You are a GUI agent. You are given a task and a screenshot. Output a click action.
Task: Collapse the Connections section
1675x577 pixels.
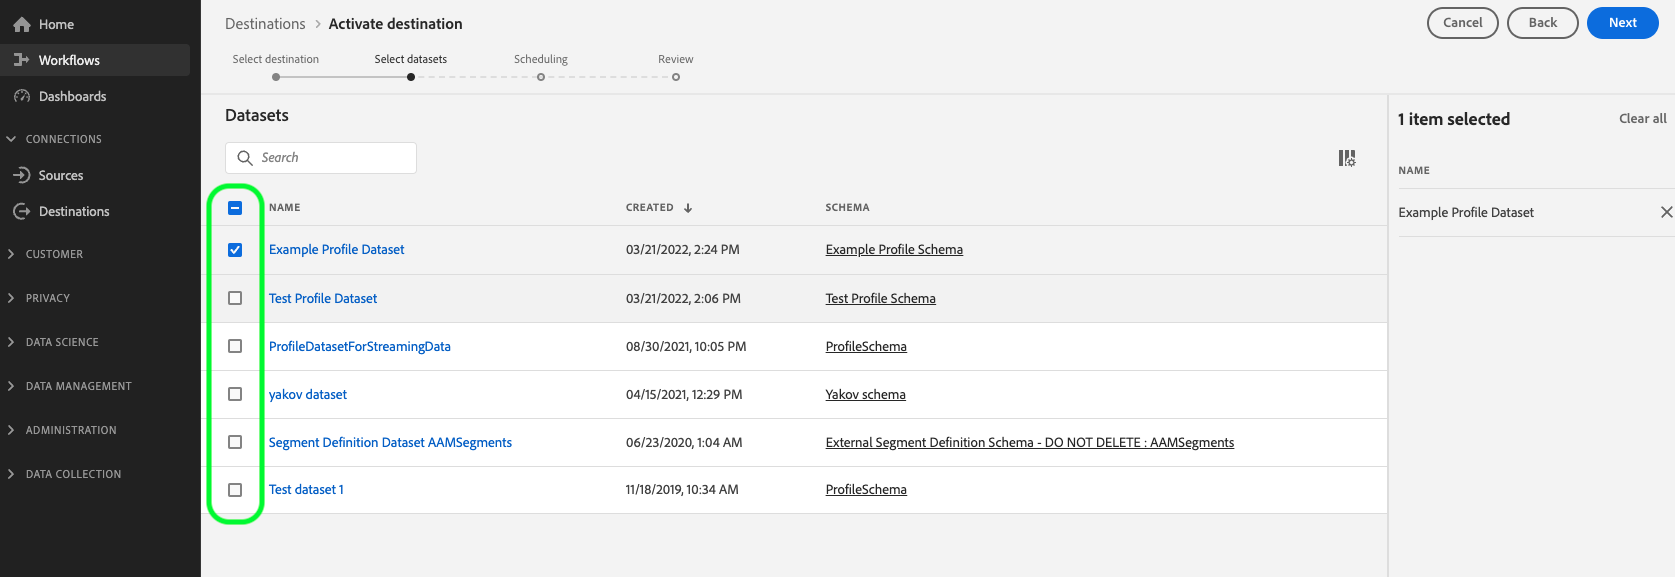coord(12,139)
